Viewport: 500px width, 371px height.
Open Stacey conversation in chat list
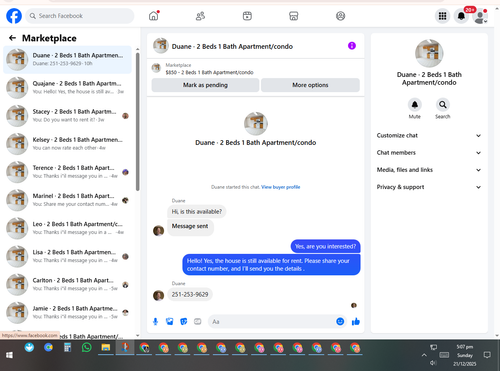[67, 116]
